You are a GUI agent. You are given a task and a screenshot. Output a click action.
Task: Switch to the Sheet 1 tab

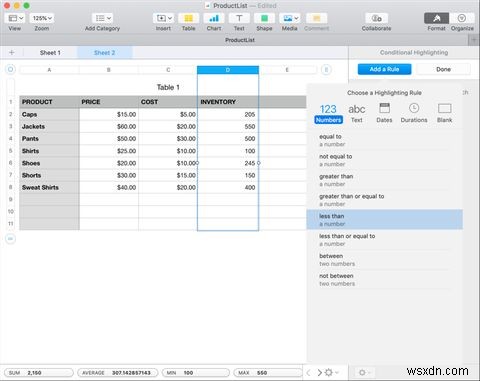click(x=50, y=53)
